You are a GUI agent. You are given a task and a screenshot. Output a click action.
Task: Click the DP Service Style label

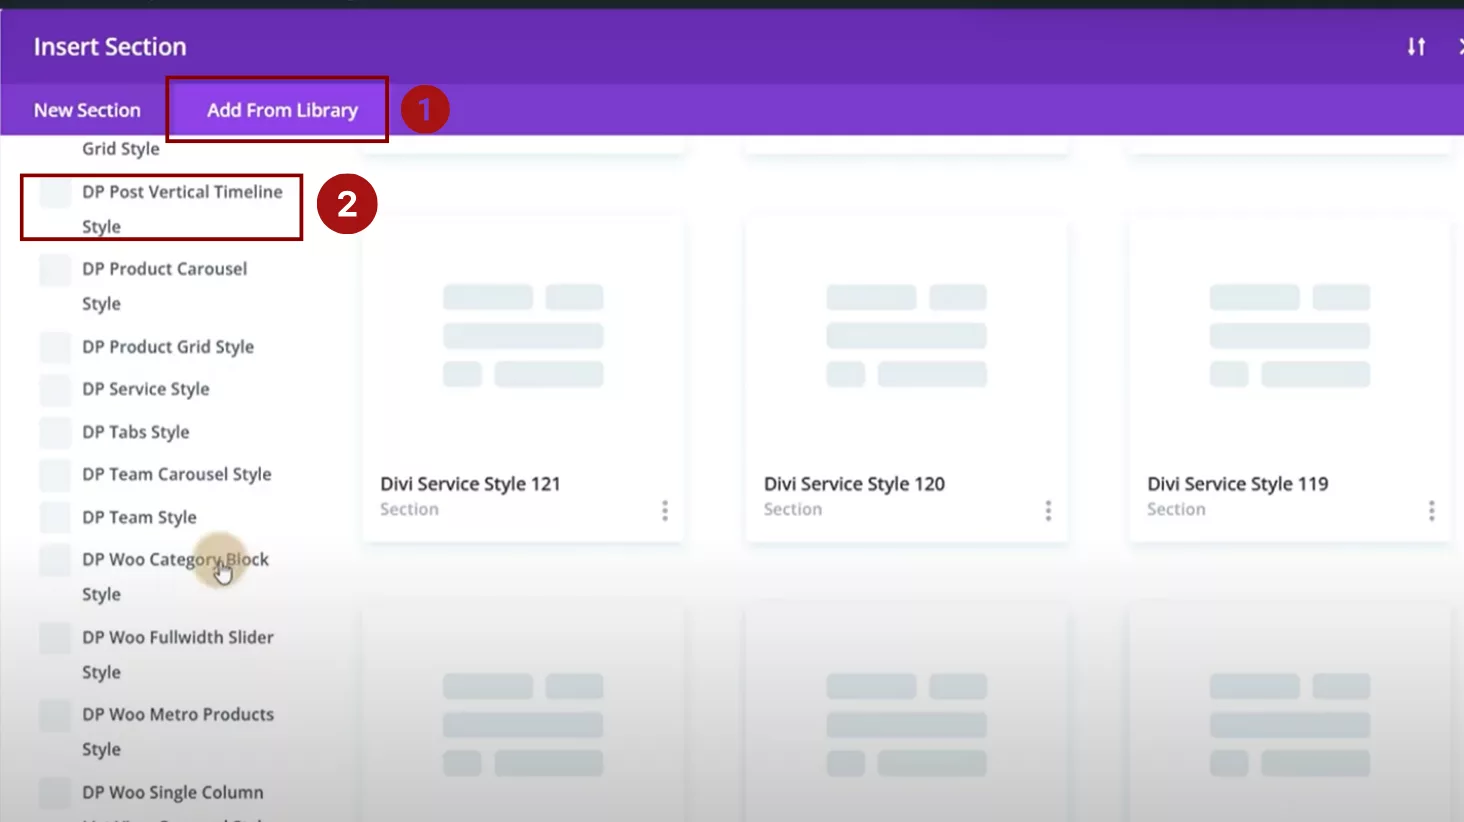tap(146, 389)
